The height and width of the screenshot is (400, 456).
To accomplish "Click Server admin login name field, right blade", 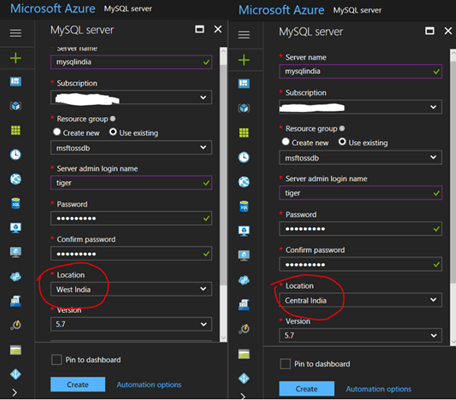I will (361, 193).
